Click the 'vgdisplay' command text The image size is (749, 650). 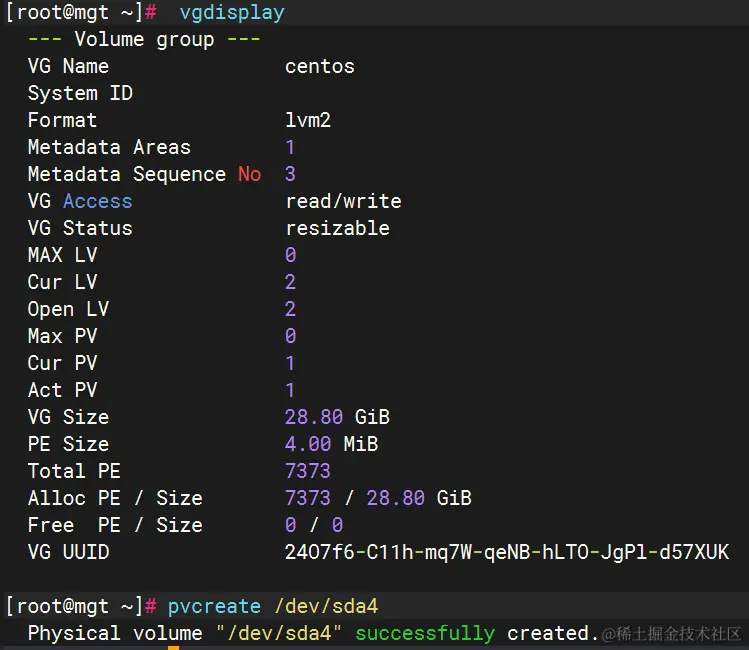[232, 12]
